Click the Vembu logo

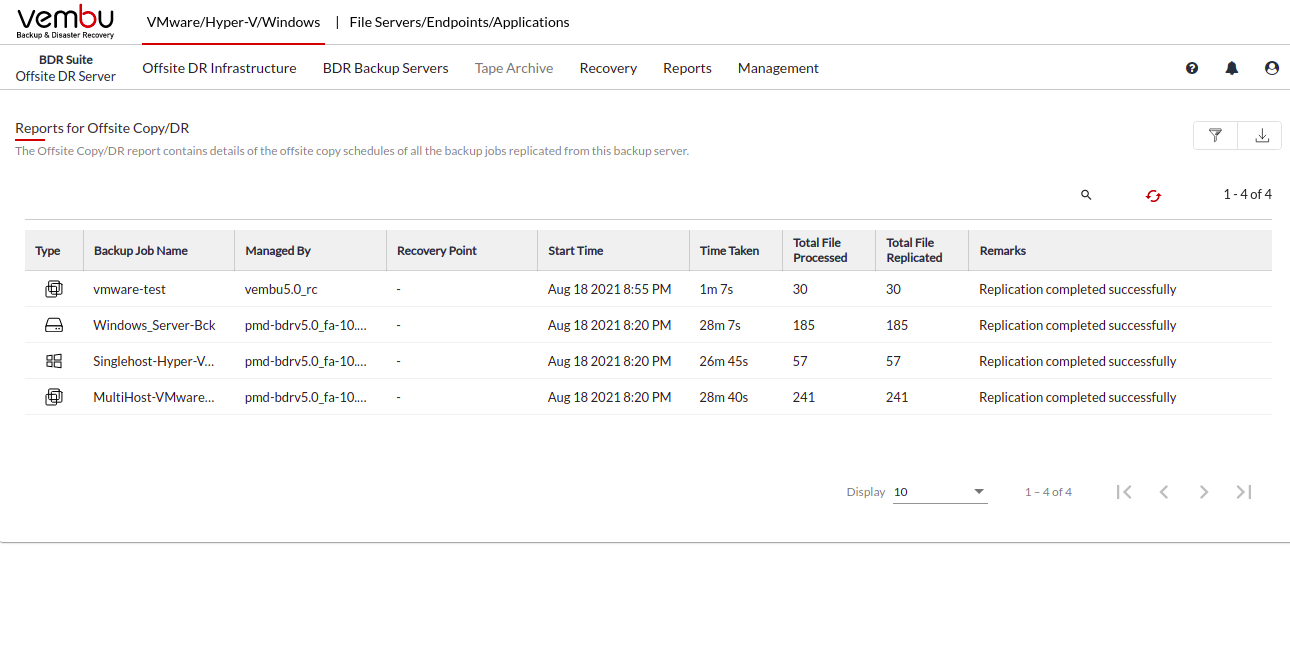(x=66, y=21)
